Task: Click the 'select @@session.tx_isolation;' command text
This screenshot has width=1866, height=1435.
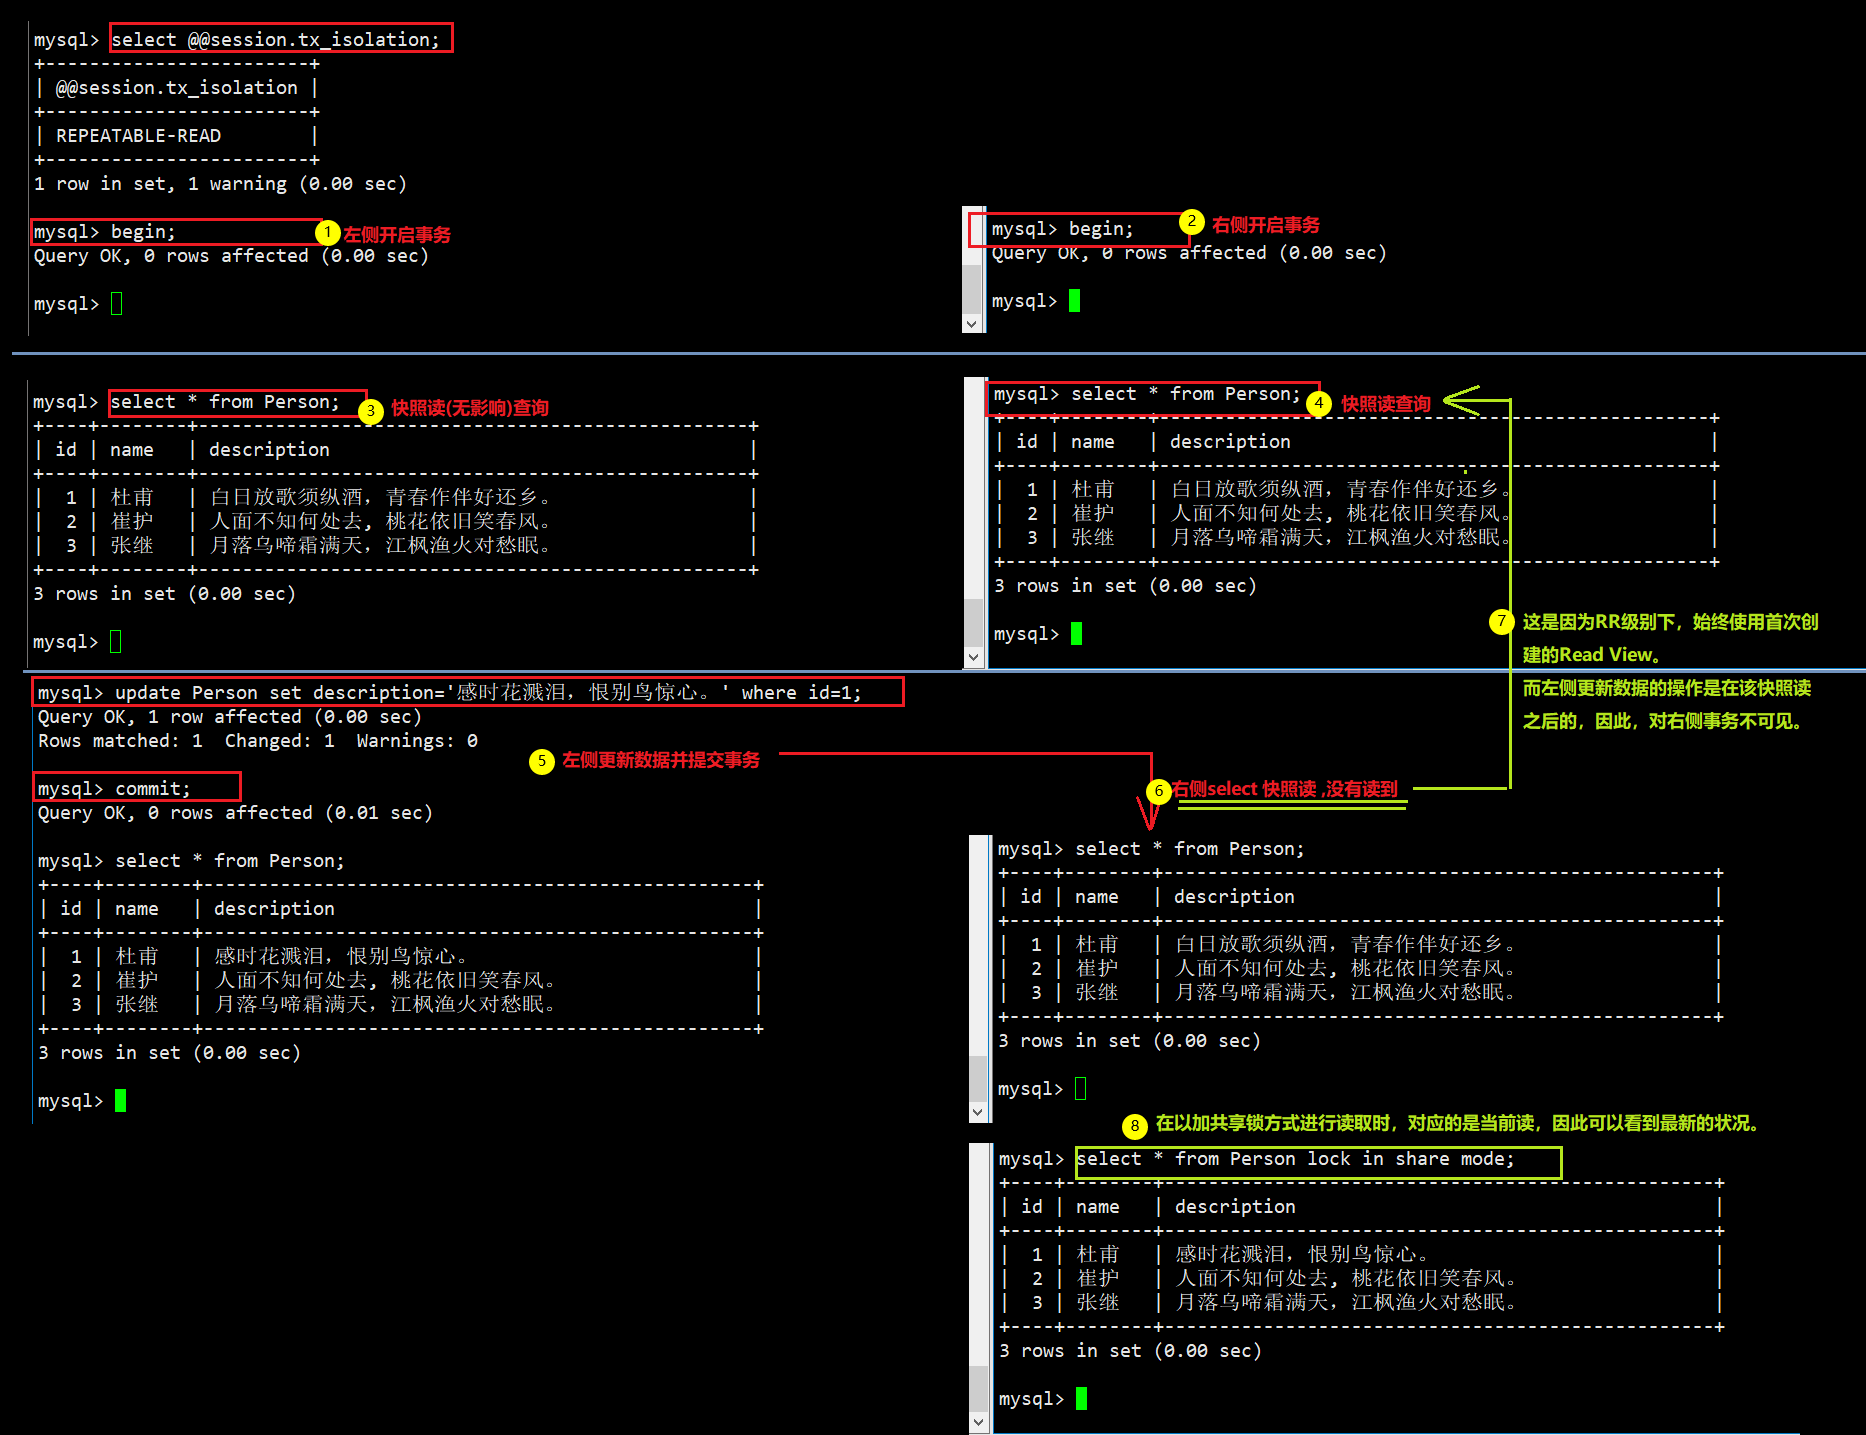Action: pos(275,39)
